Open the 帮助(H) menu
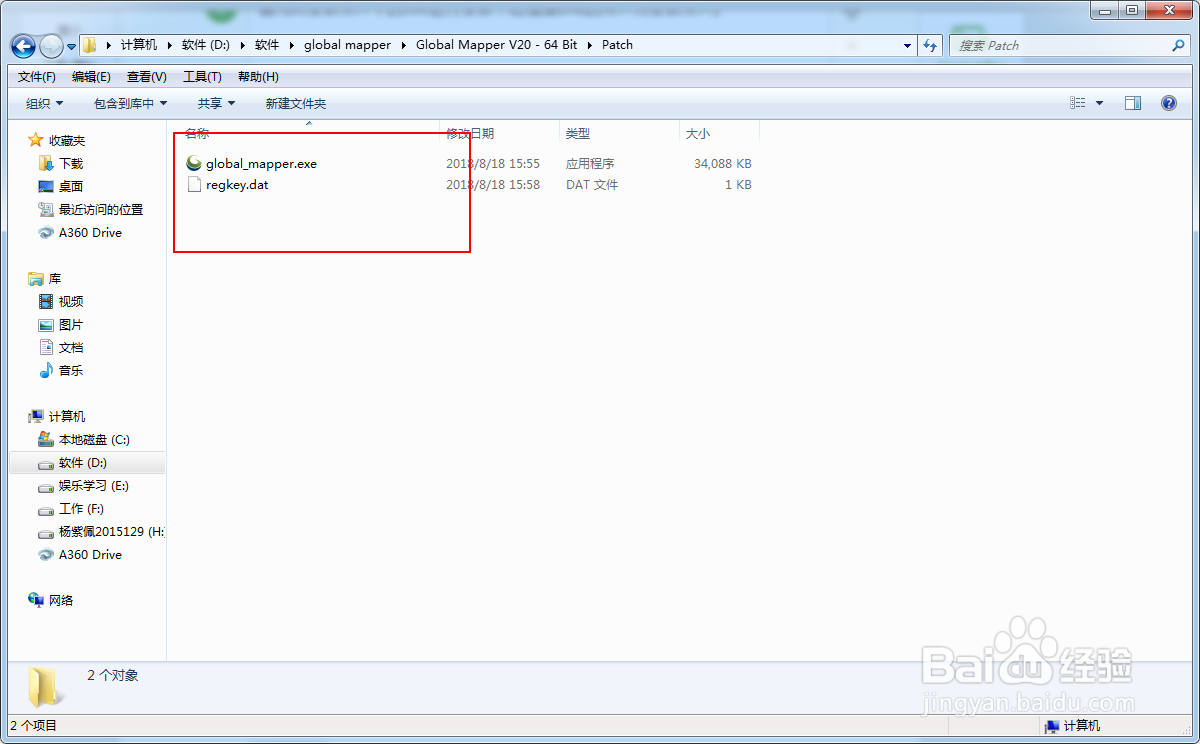 tap(258, 77)
